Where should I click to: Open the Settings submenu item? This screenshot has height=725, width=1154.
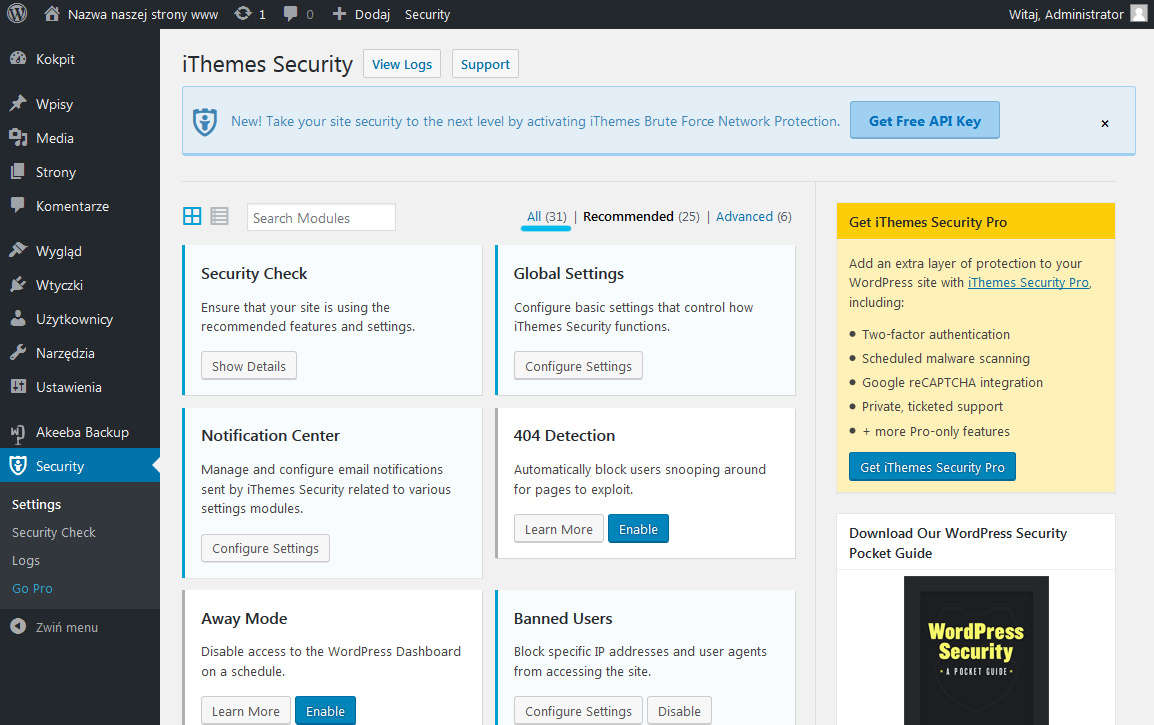tap(36, 504)
